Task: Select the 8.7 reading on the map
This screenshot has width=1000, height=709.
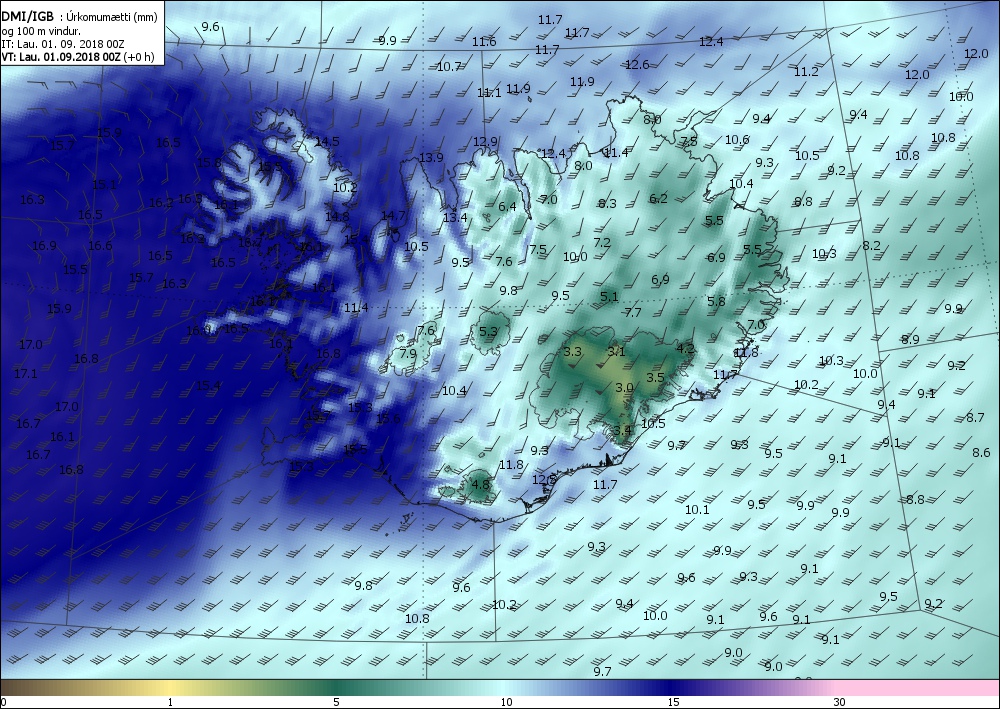Action: pos(975,418)
